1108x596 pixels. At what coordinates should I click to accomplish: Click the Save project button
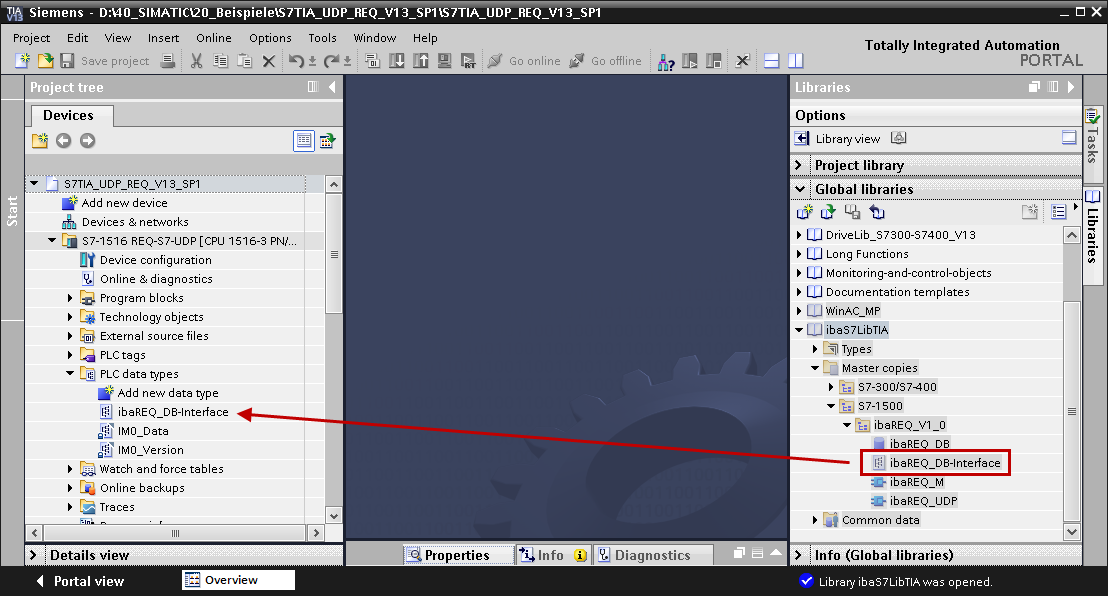tap(105, 61)
